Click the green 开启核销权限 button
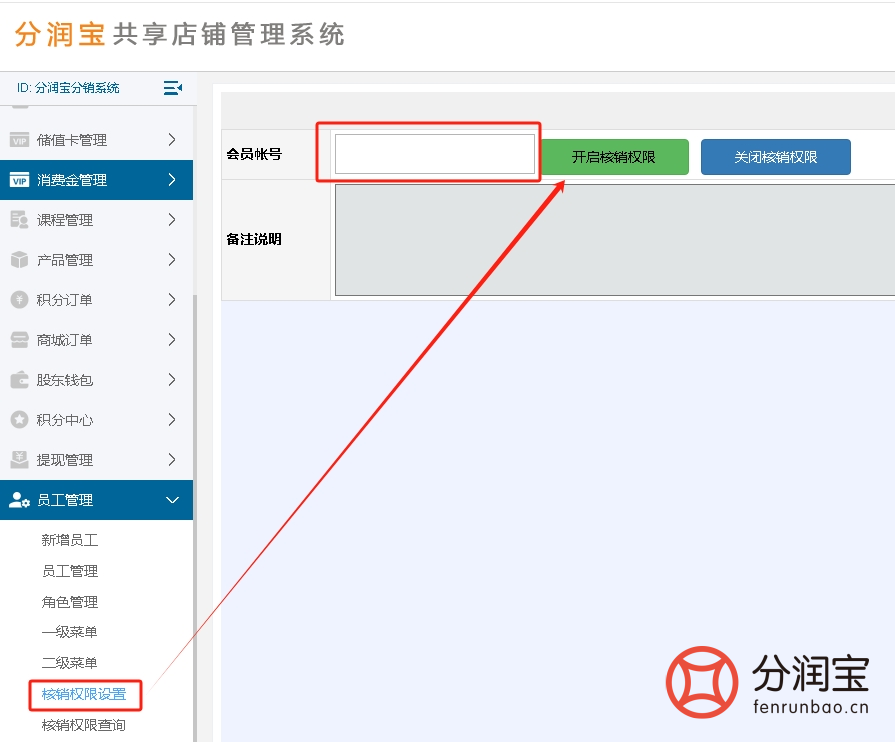Screen dimensions: 895x742 pyautogui.click(x=615, y=157)
